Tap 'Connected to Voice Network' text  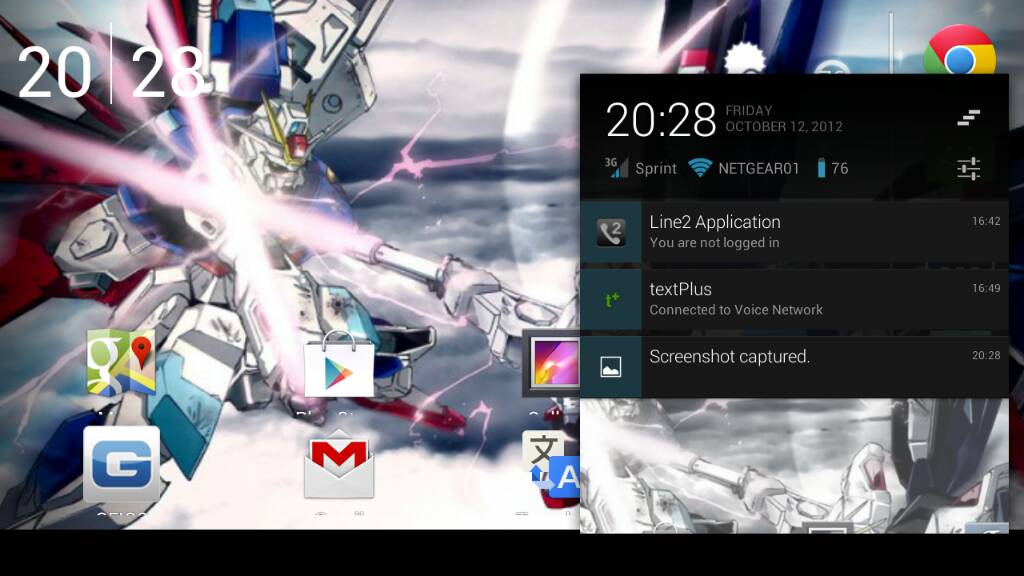(736, 310)
